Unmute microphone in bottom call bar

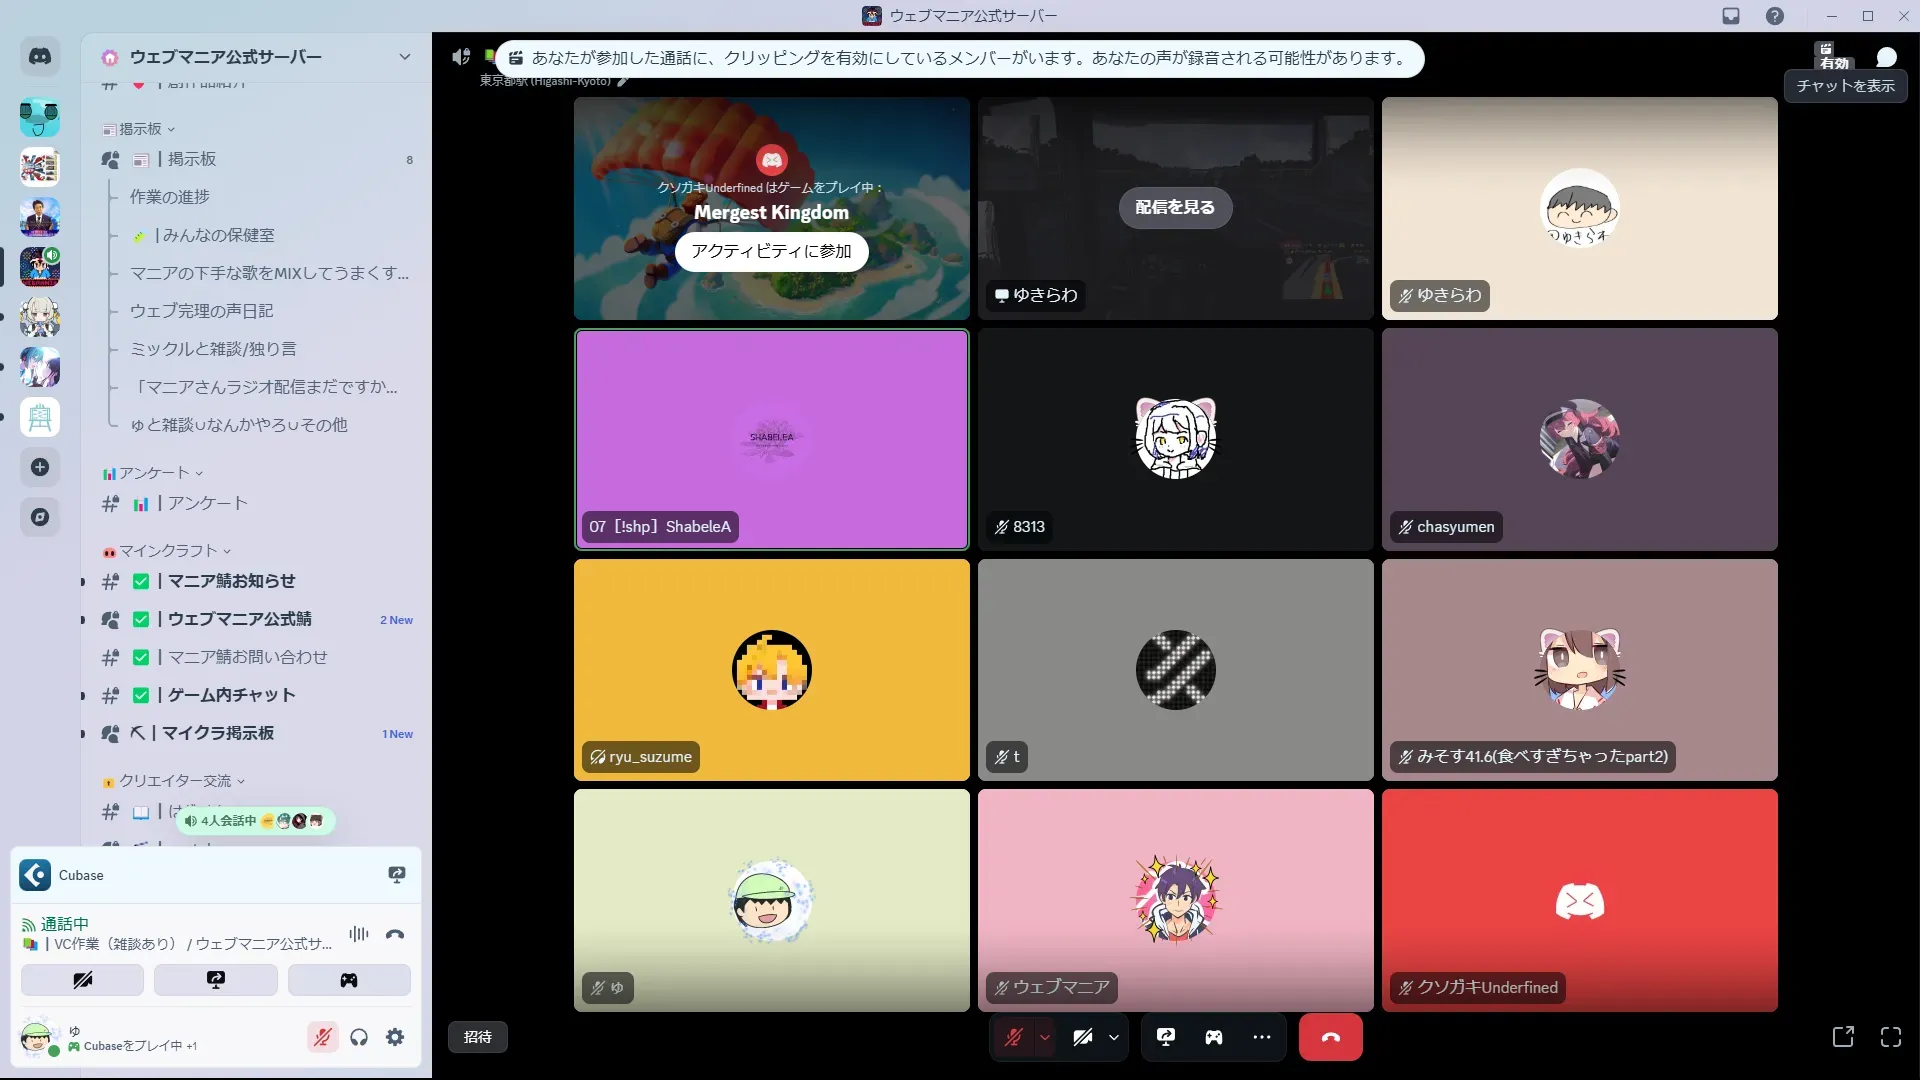[x=1013, y=1037]
